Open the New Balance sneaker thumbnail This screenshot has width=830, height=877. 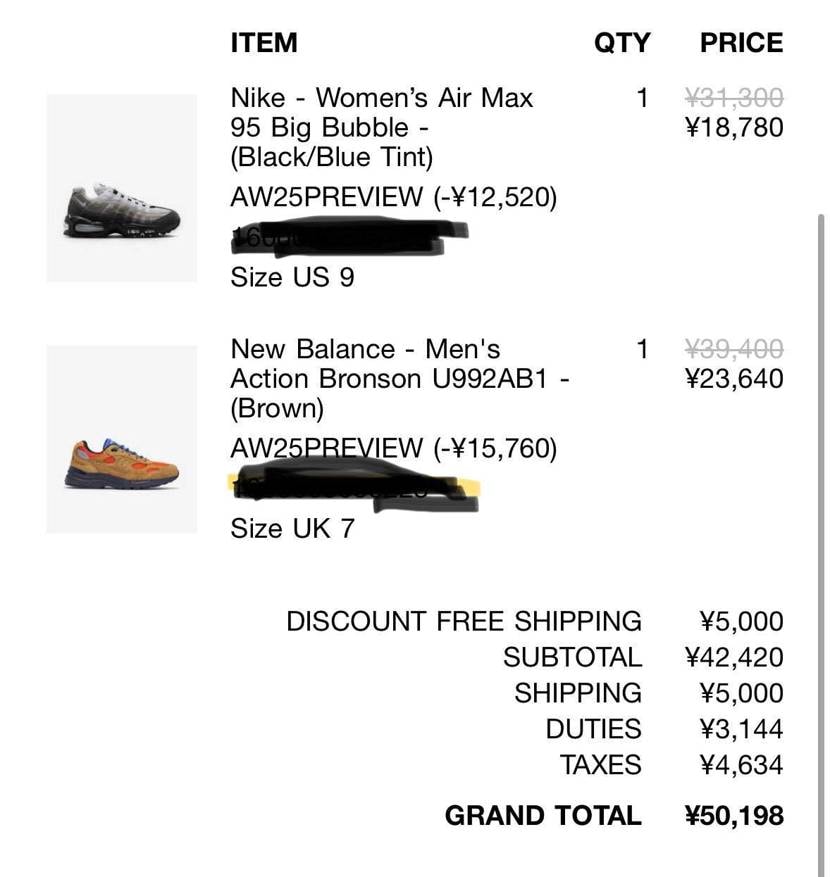[x=122, y=439]
